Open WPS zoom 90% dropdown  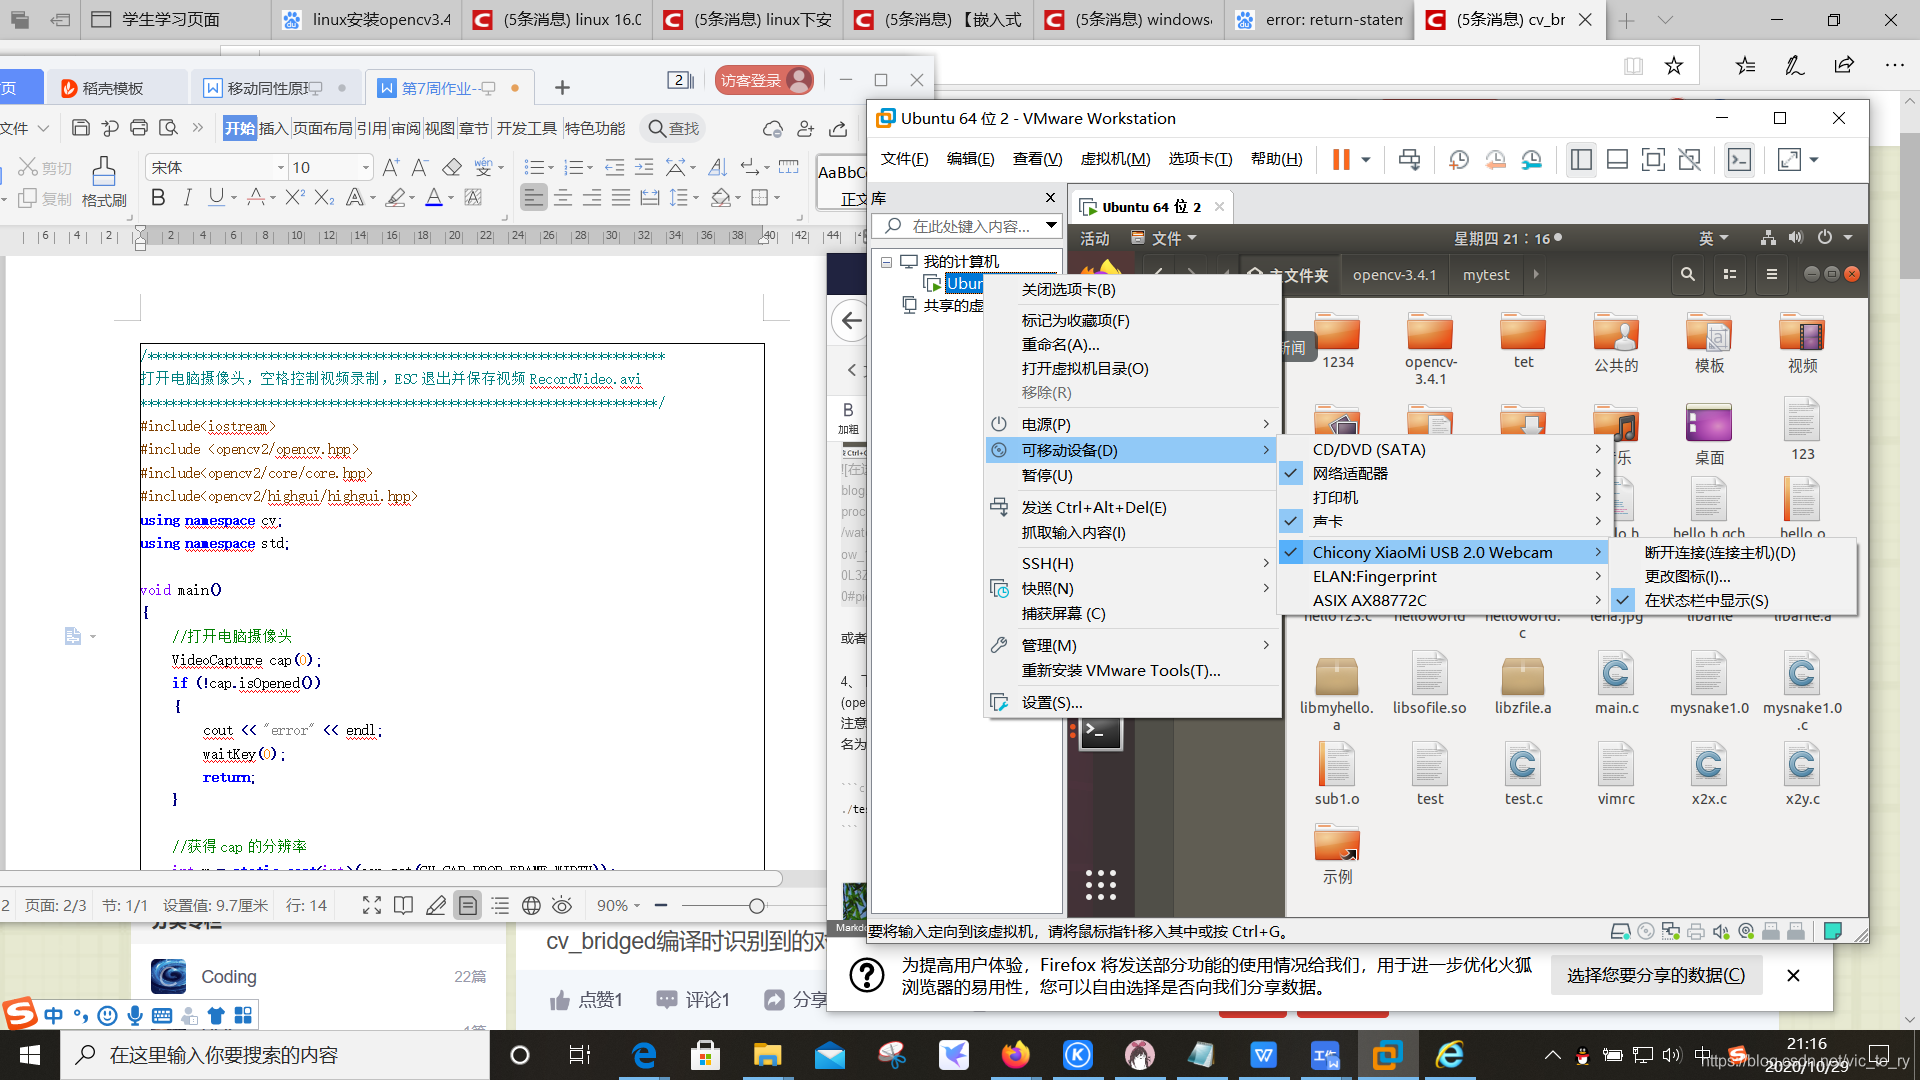point(618,905)
